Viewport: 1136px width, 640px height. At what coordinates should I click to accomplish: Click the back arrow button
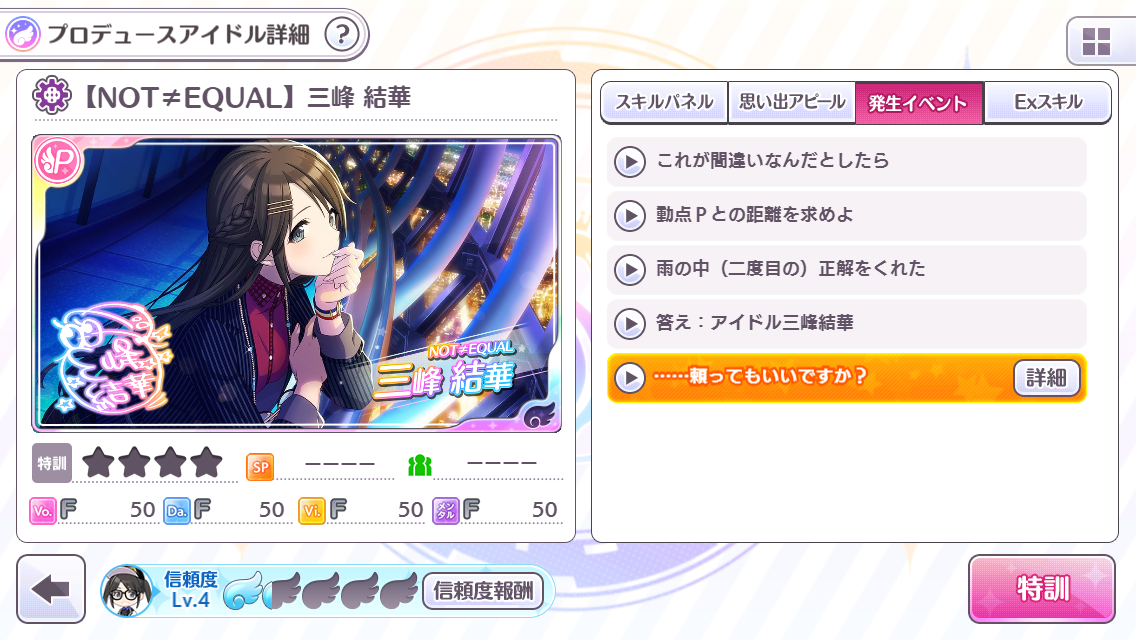(51, 589)
